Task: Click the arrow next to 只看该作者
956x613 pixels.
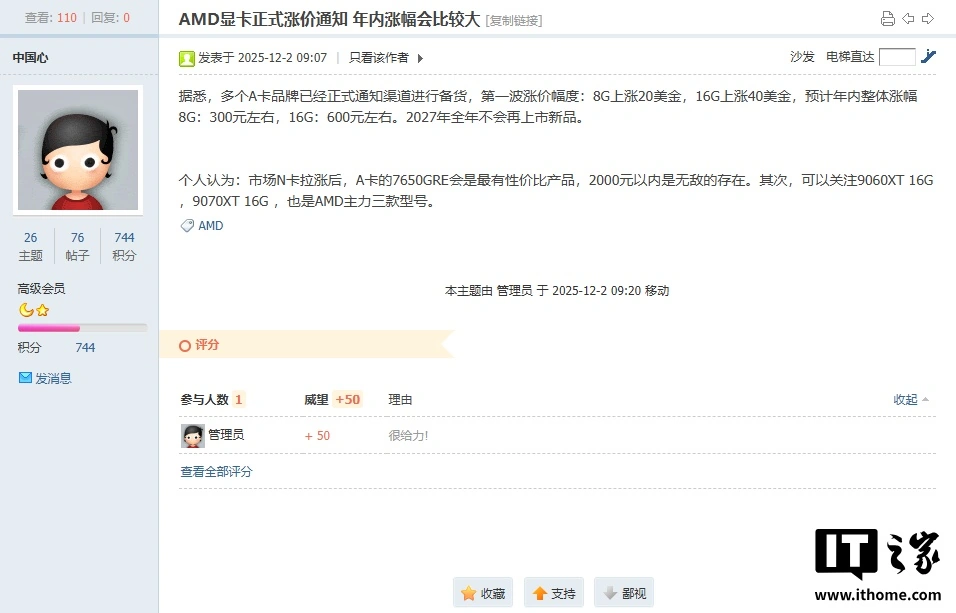Action: (x=421, y=58)
